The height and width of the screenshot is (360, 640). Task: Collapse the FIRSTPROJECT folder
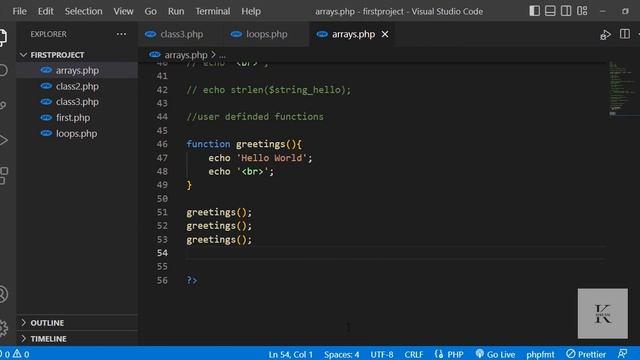point(57,55)
